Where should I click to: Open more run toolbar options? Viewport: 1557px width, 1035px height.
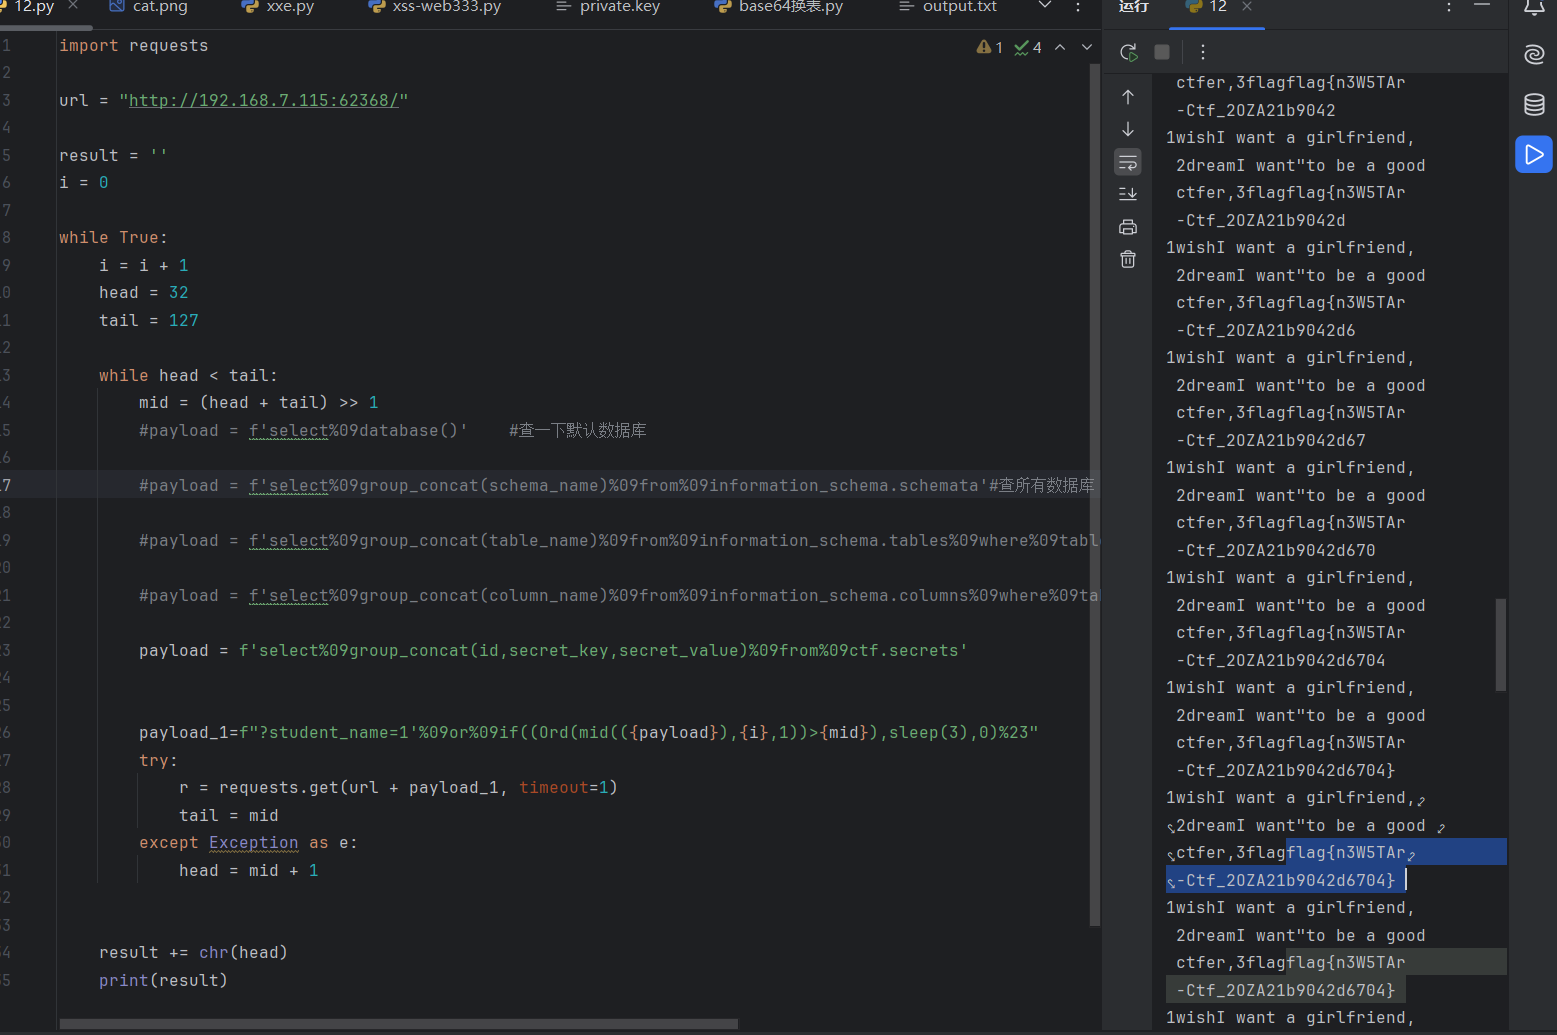[1203, 52]
